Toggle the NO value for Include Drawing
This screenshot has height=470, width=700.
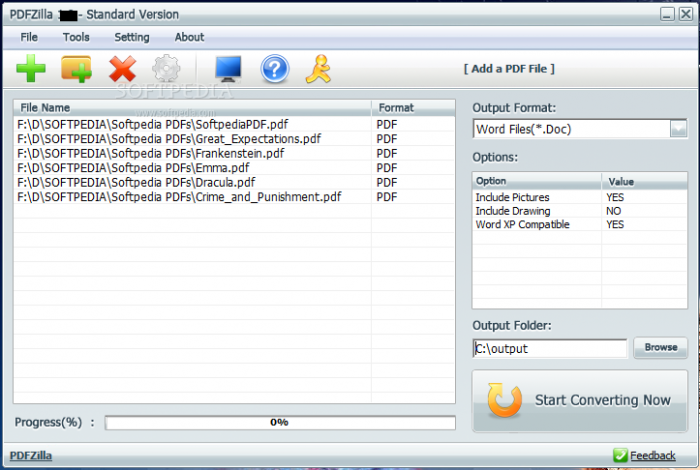point(613,211)
